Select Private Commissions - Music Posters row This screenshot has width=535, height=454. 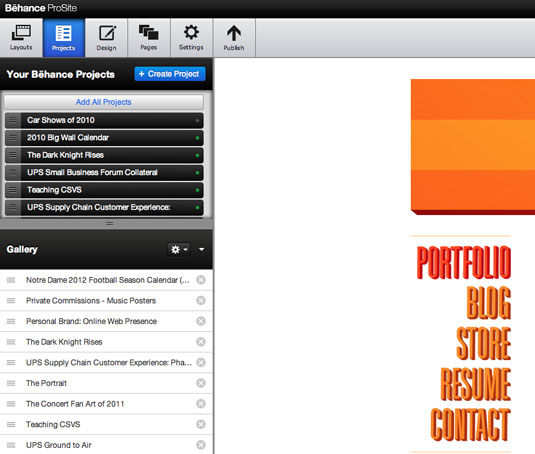[x=106, y=301]
